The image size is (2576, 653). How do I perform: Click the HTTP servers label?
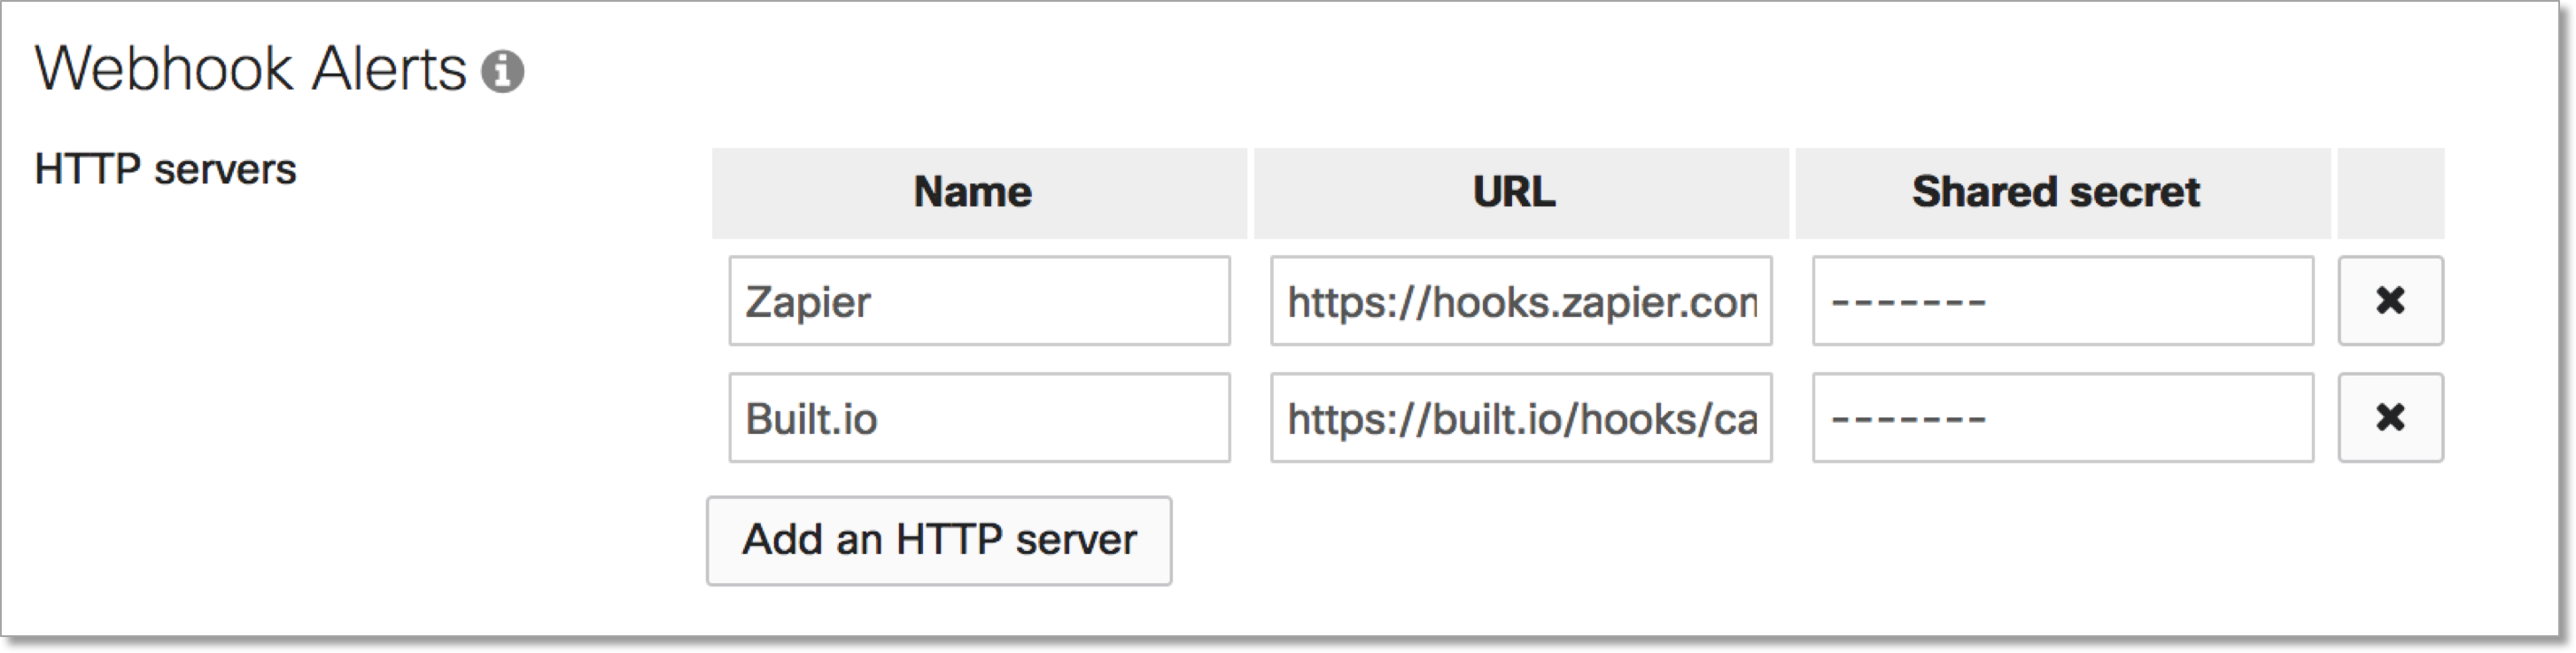(x=165, y=169)
